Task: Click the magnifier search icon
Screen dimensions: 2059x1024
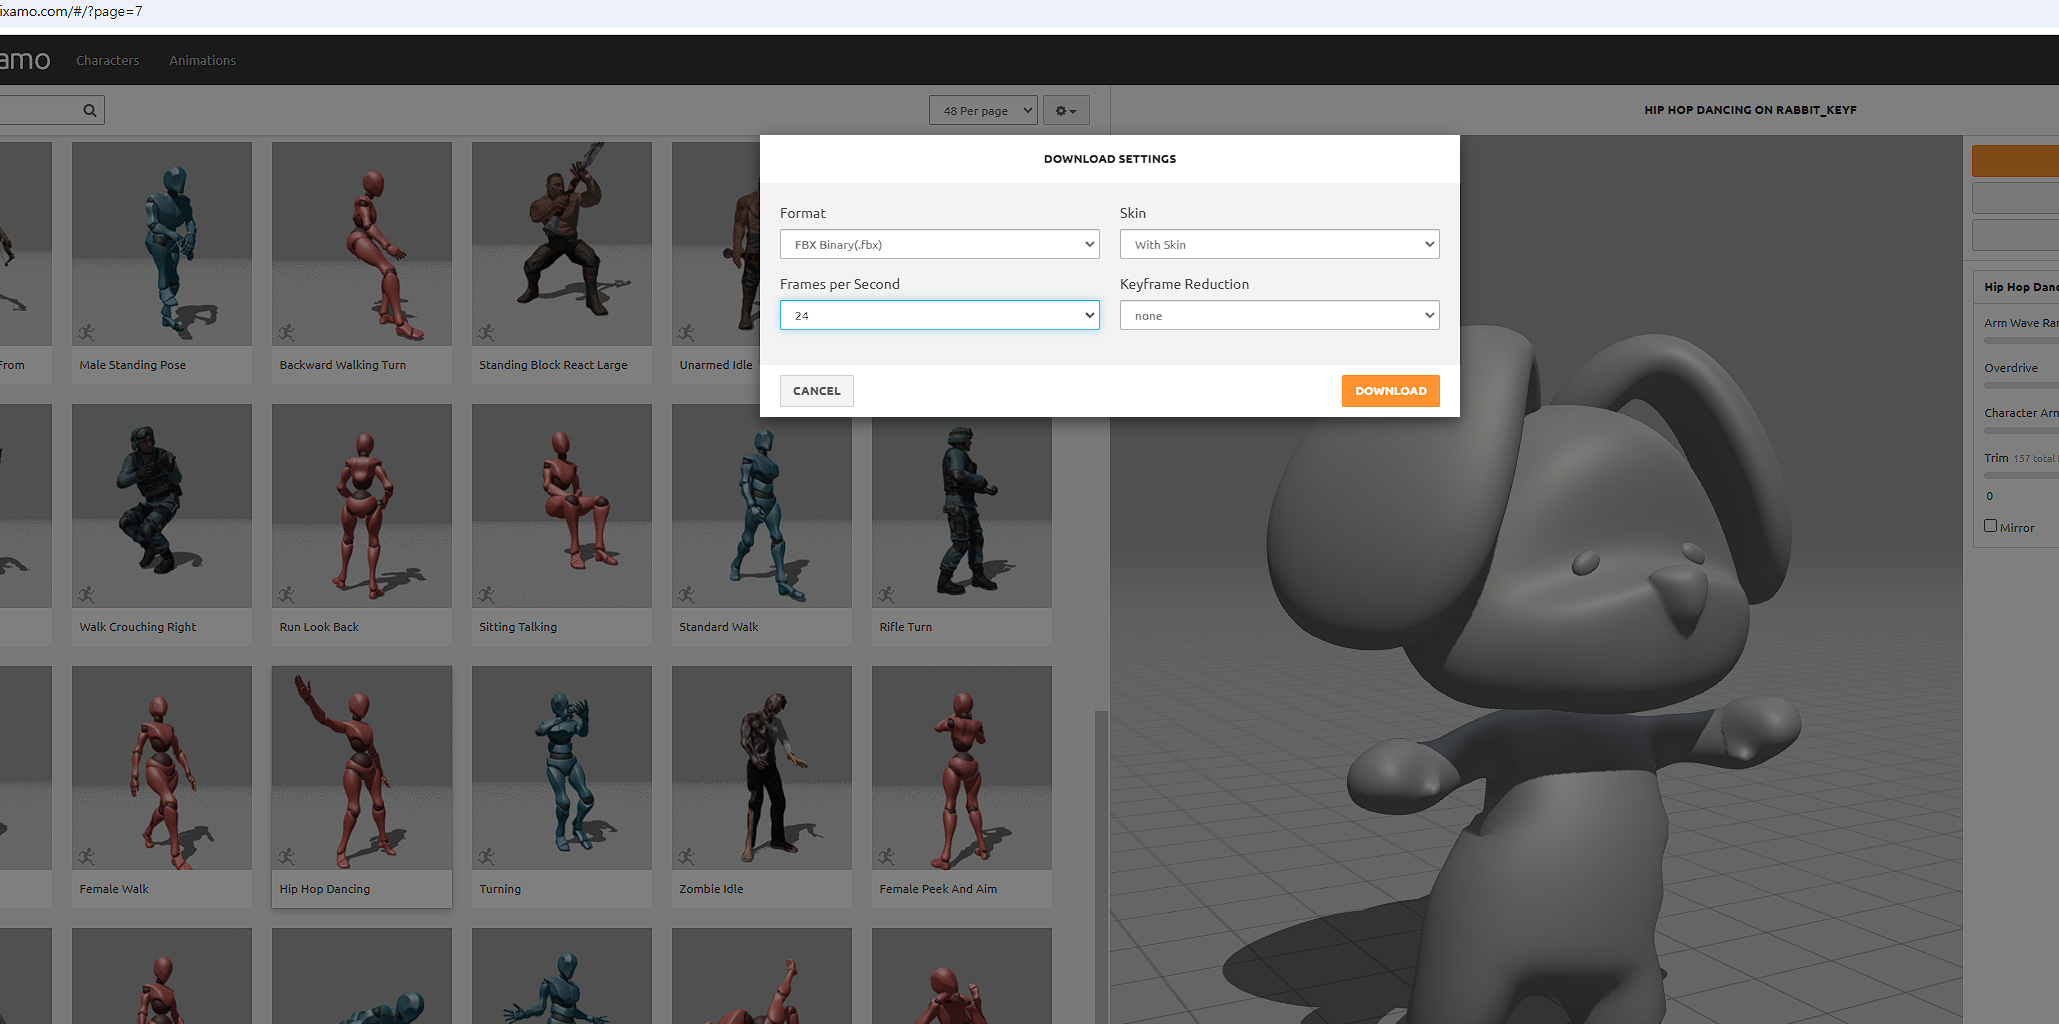Action: click(x=90, y=111)
